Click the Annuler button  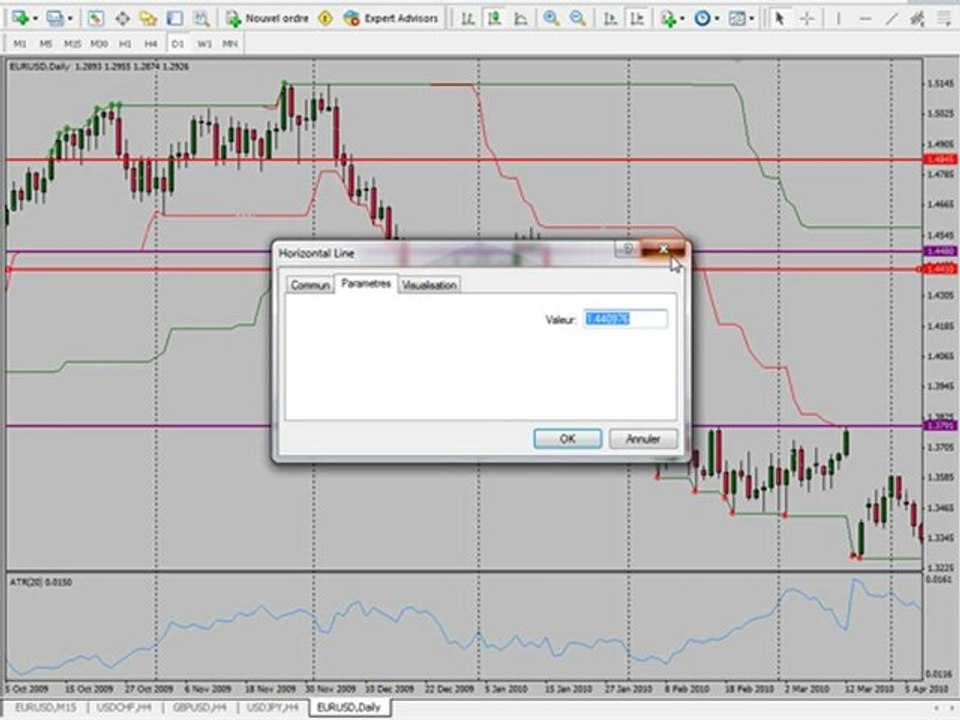coord(643,438)
